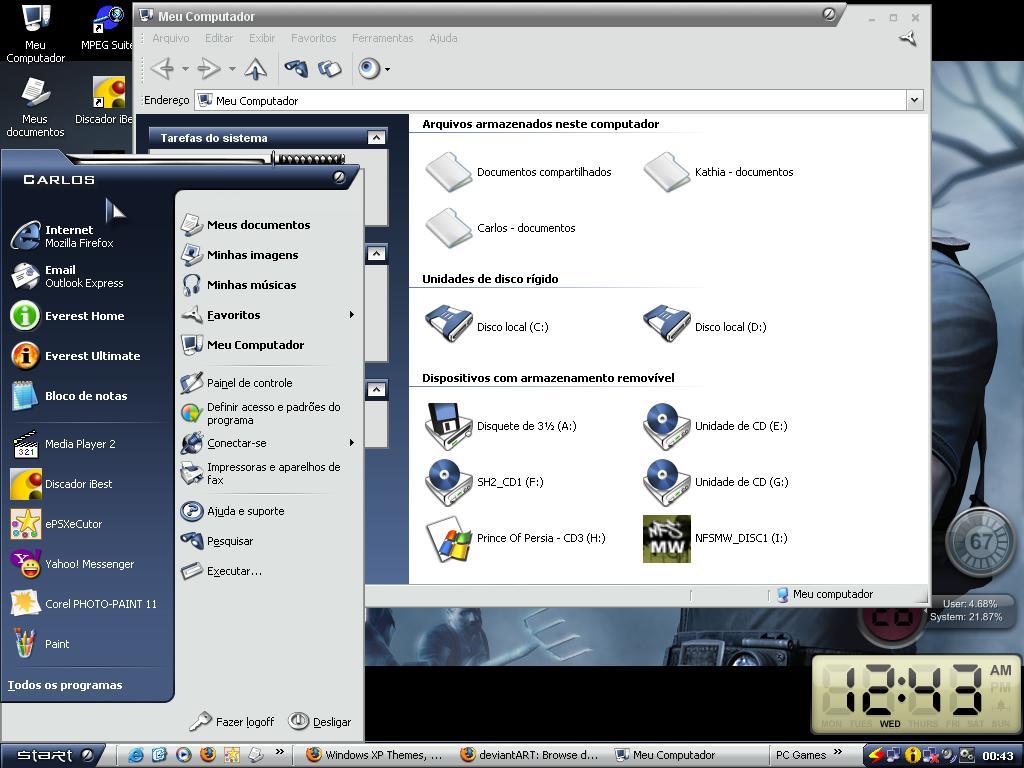1024x768 pixels.
Task: Open Painel de controle
Action: (269, 383)
